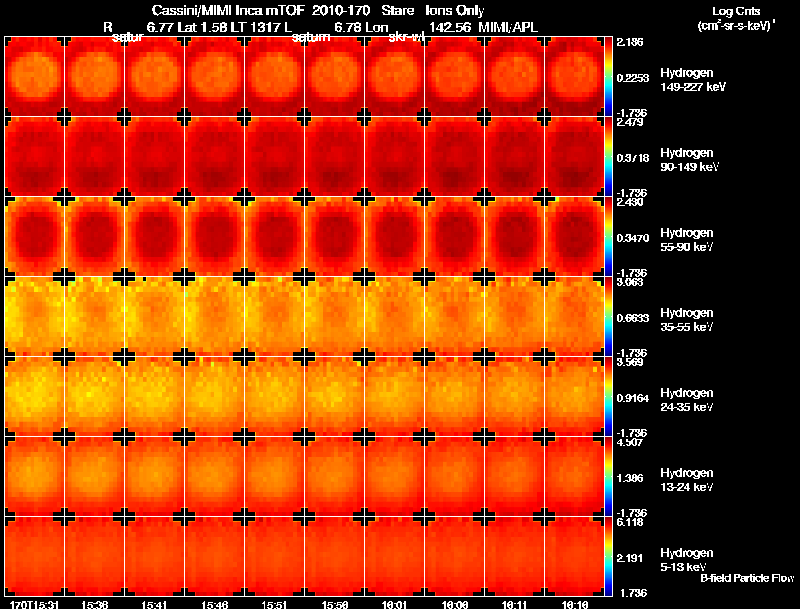Click the color bar beside Hydrogen 149-227 keV
Viewport: 800px width, 609px height.
[x=608, y=77]
